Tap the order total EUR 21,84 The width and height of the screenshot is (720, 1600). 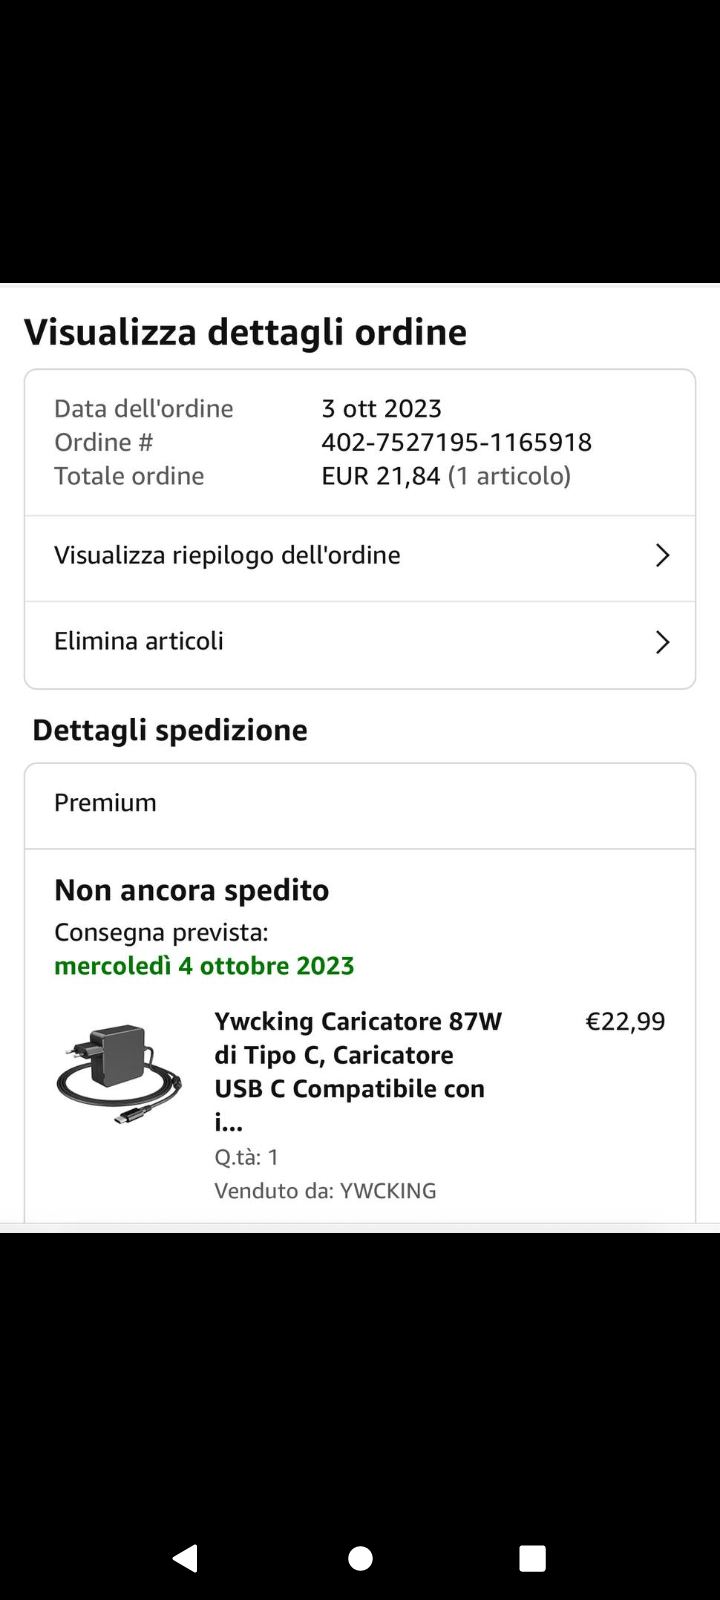380,476
